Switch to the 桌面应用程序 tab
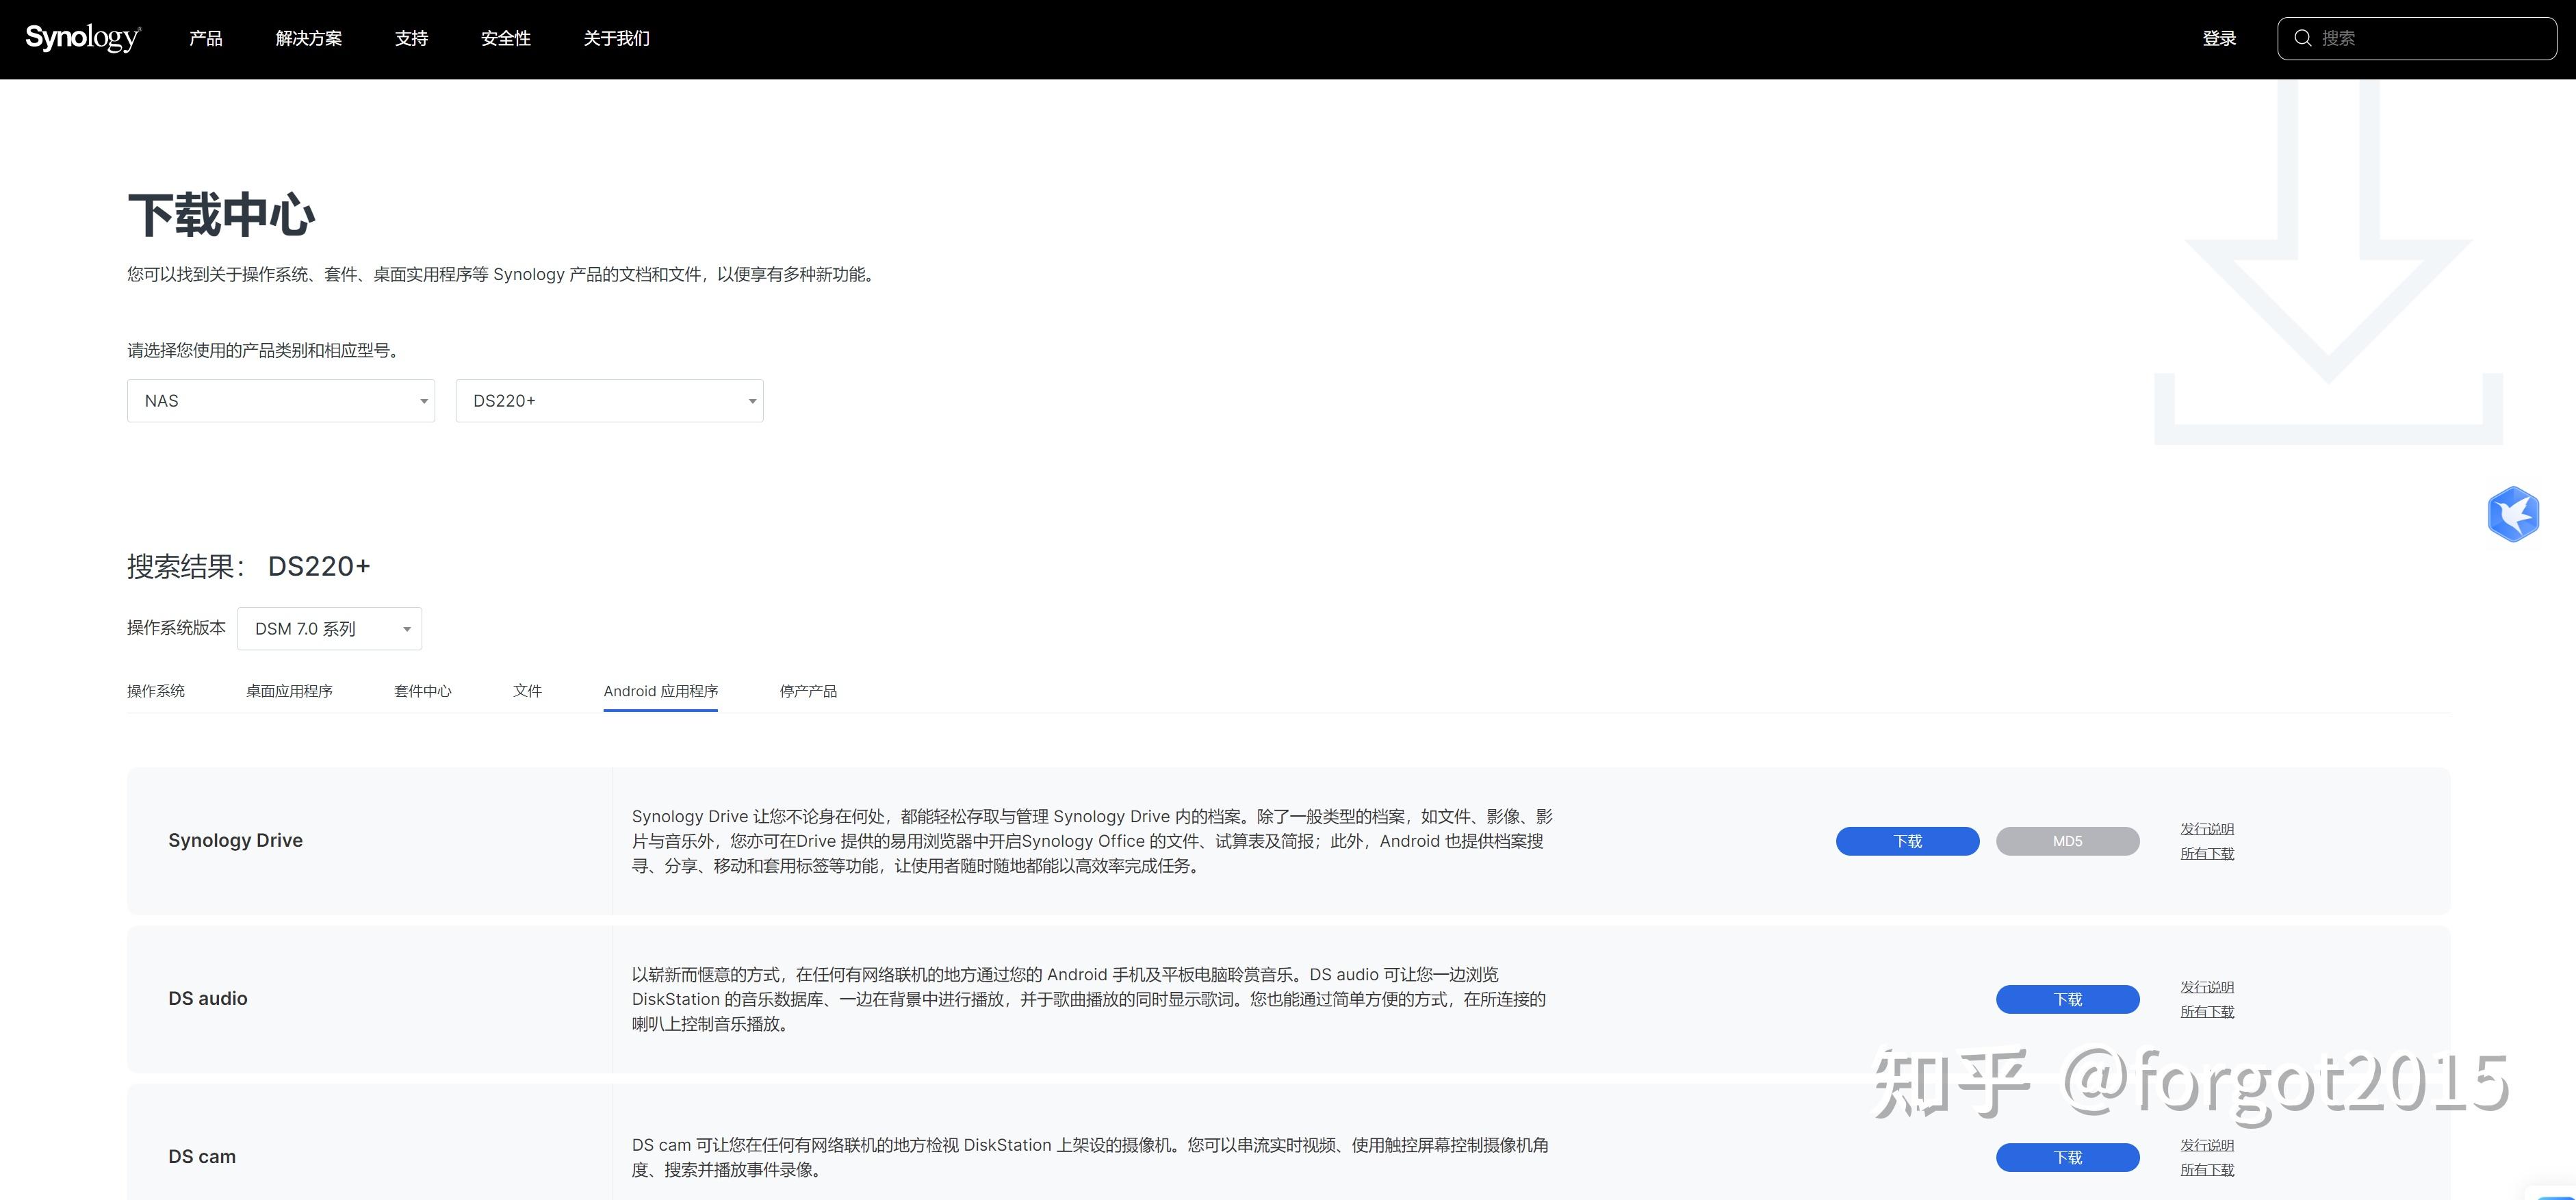 [x=289, y=691]
